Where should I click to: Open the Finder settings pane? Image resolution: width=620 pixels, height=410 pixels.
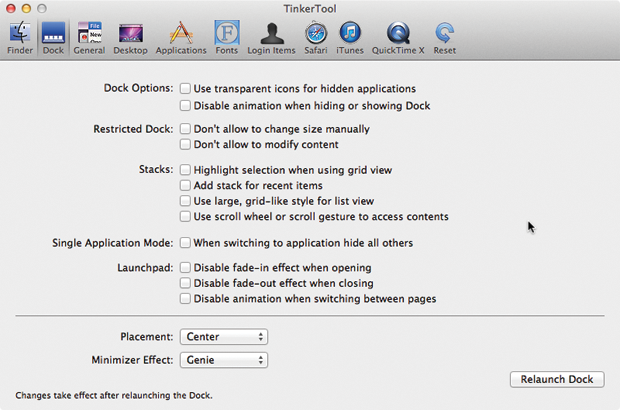[x=20, y=38]
